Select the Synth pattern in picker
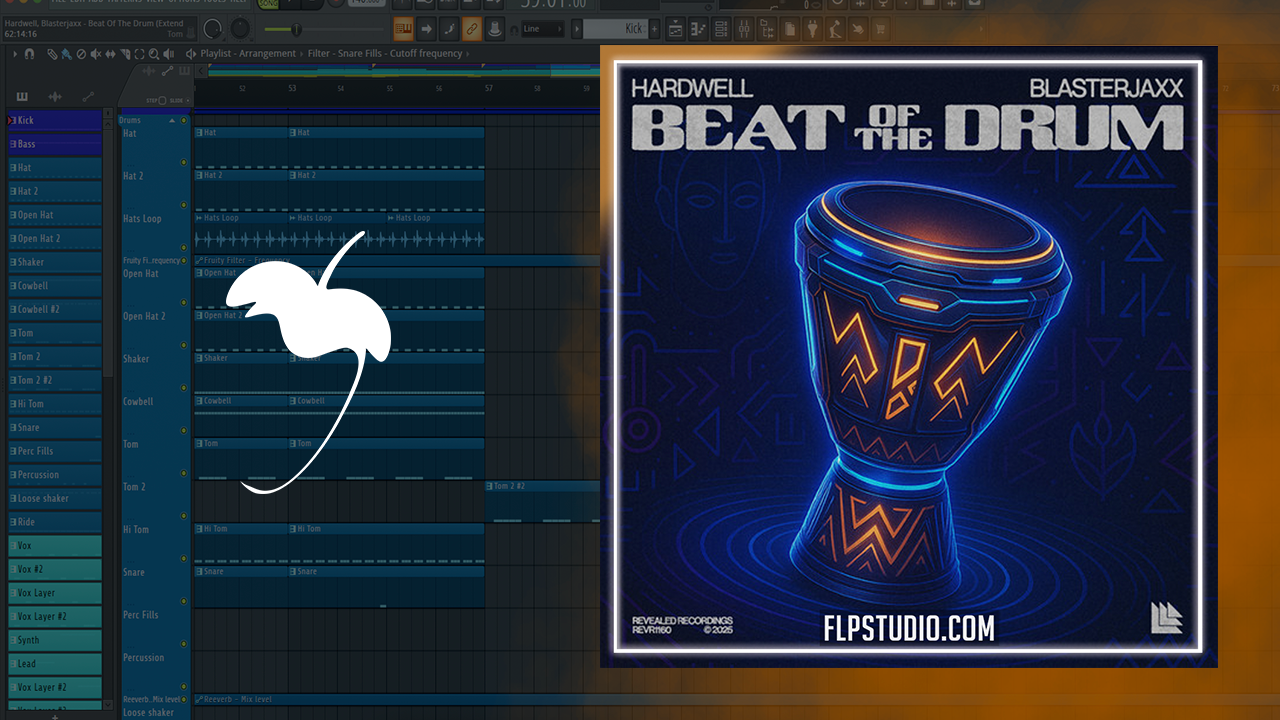This screenshot has width=1280, height=720. pyautogui.click(x=55, y=640)
